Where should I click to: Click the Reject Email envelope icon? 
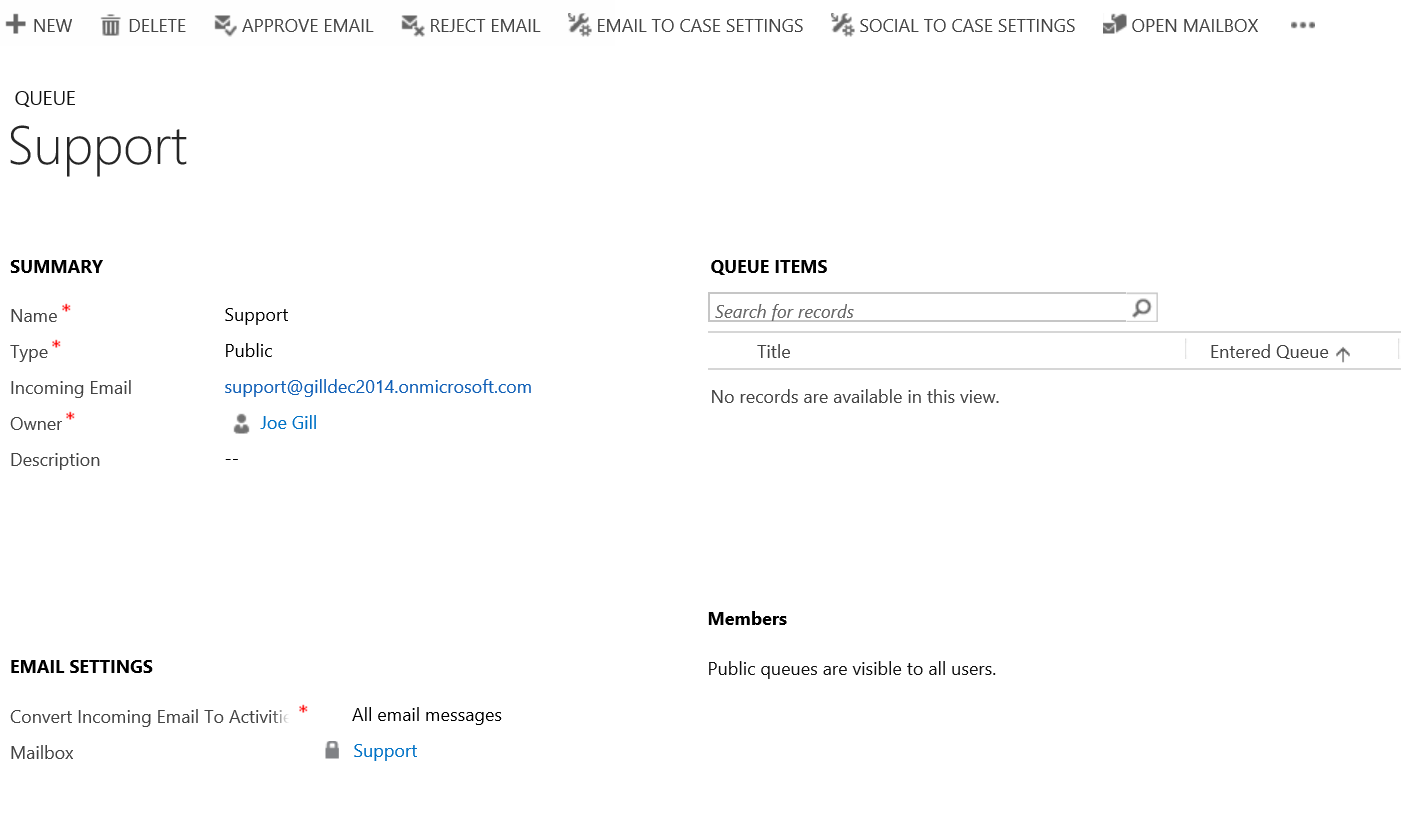tap(408, 23)
